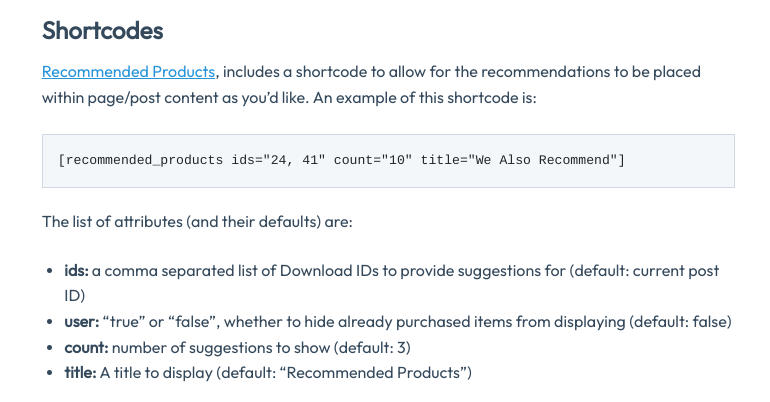Click 'An example of this shortcode is:' text
Image resolution: width=770 pixels, height=402 pixels.
coord(425,98)
